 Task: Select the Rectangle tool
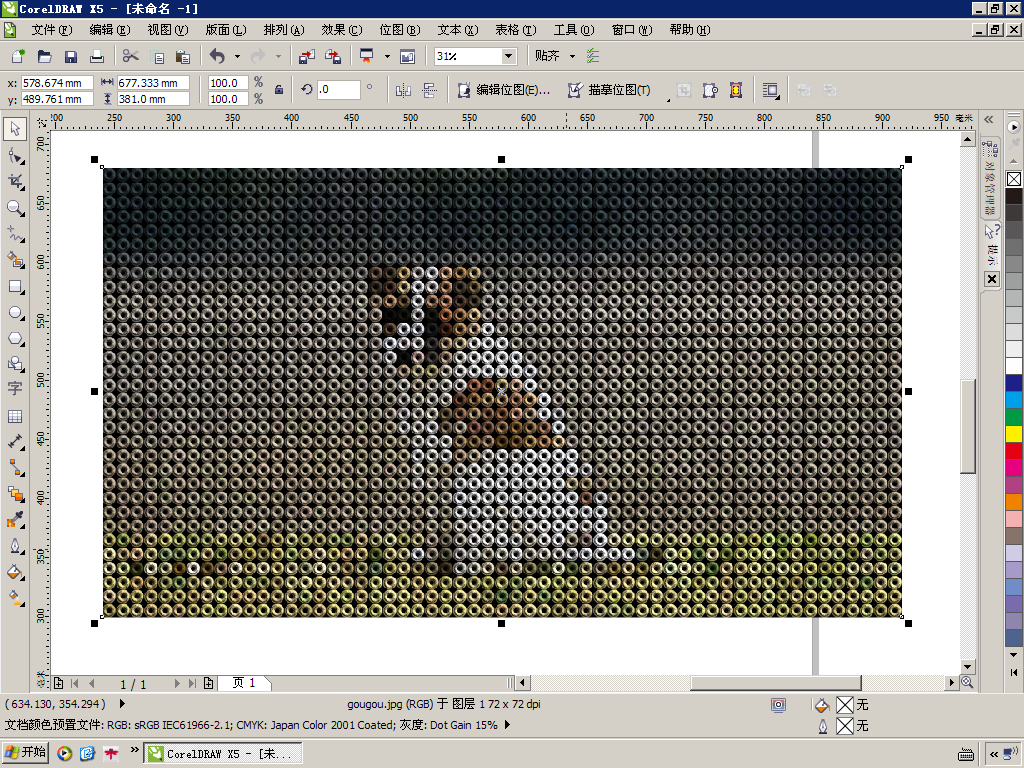16,287
